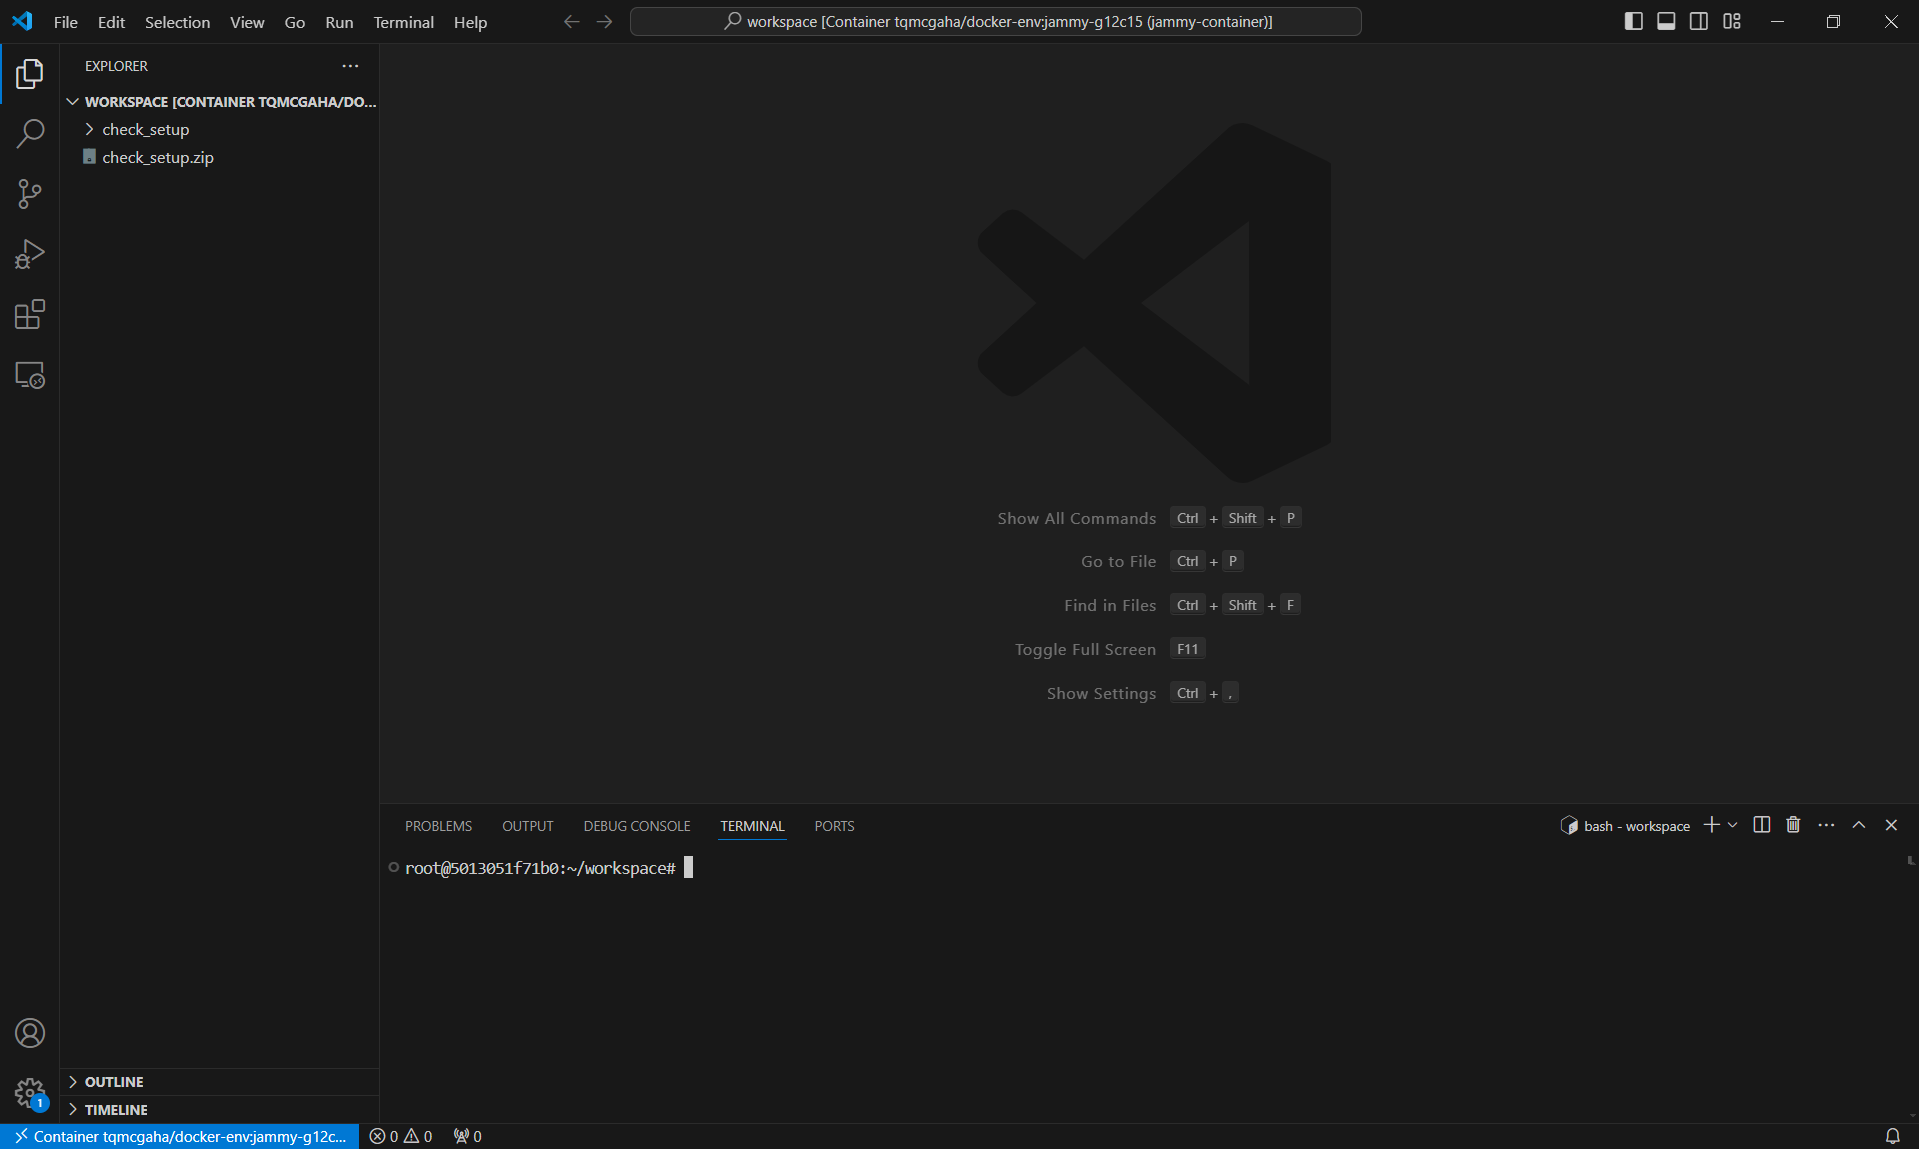Create a new terminal with the plus icon
Image resolution: width=1919 pixels, height=1149 pixels.
point(1711,825)
